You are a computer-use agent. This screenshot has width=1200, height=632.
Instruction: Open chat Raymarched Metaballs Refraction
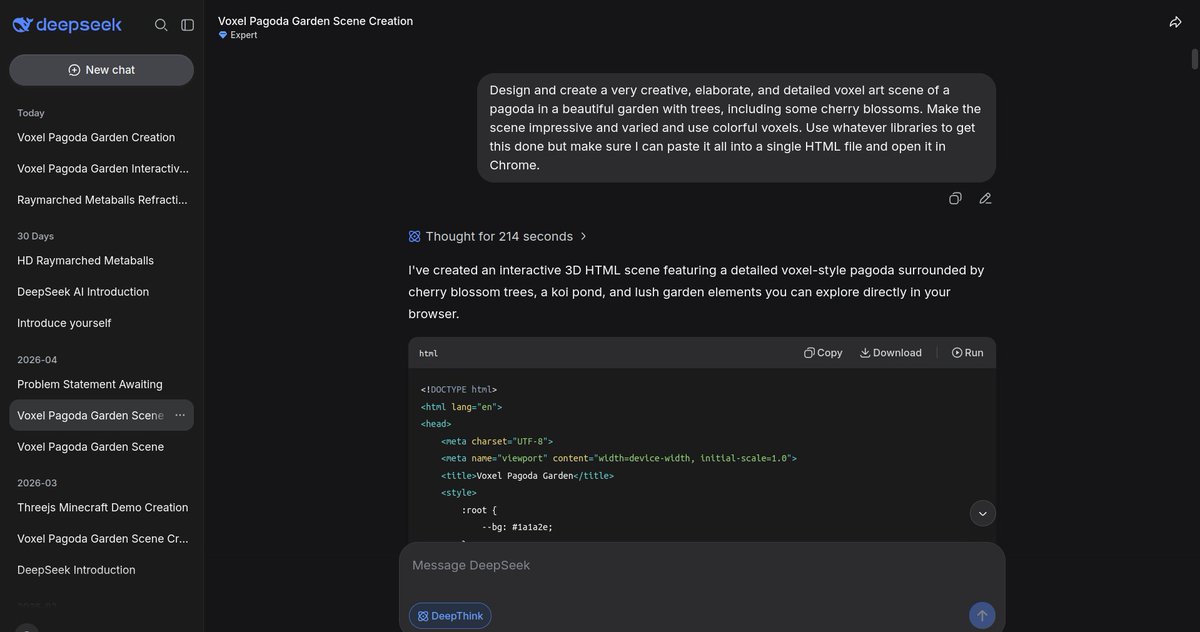click(101, 199)
